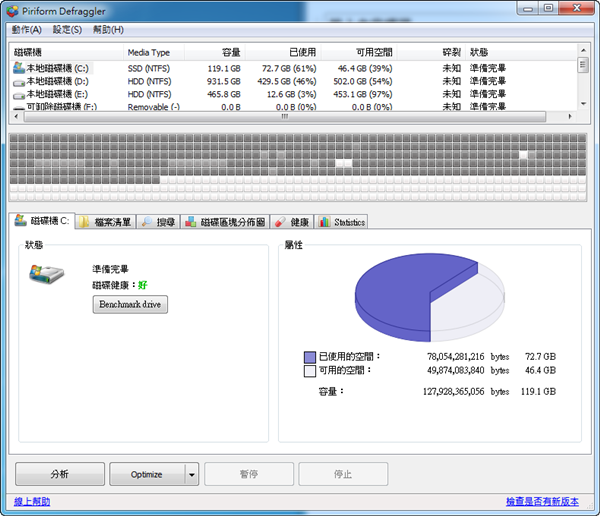Click the 可用的空間 white color swatch
600x516 pixels.
pos(310,371)
